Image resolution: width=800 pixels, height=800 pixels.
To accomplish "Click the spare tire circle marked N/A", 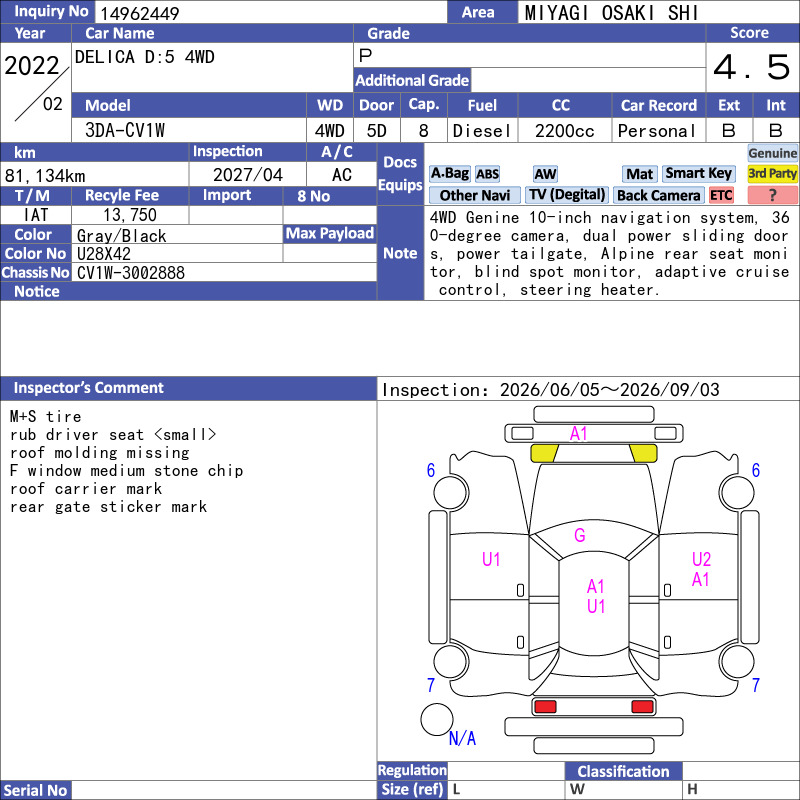I will [x=436, y=719].
